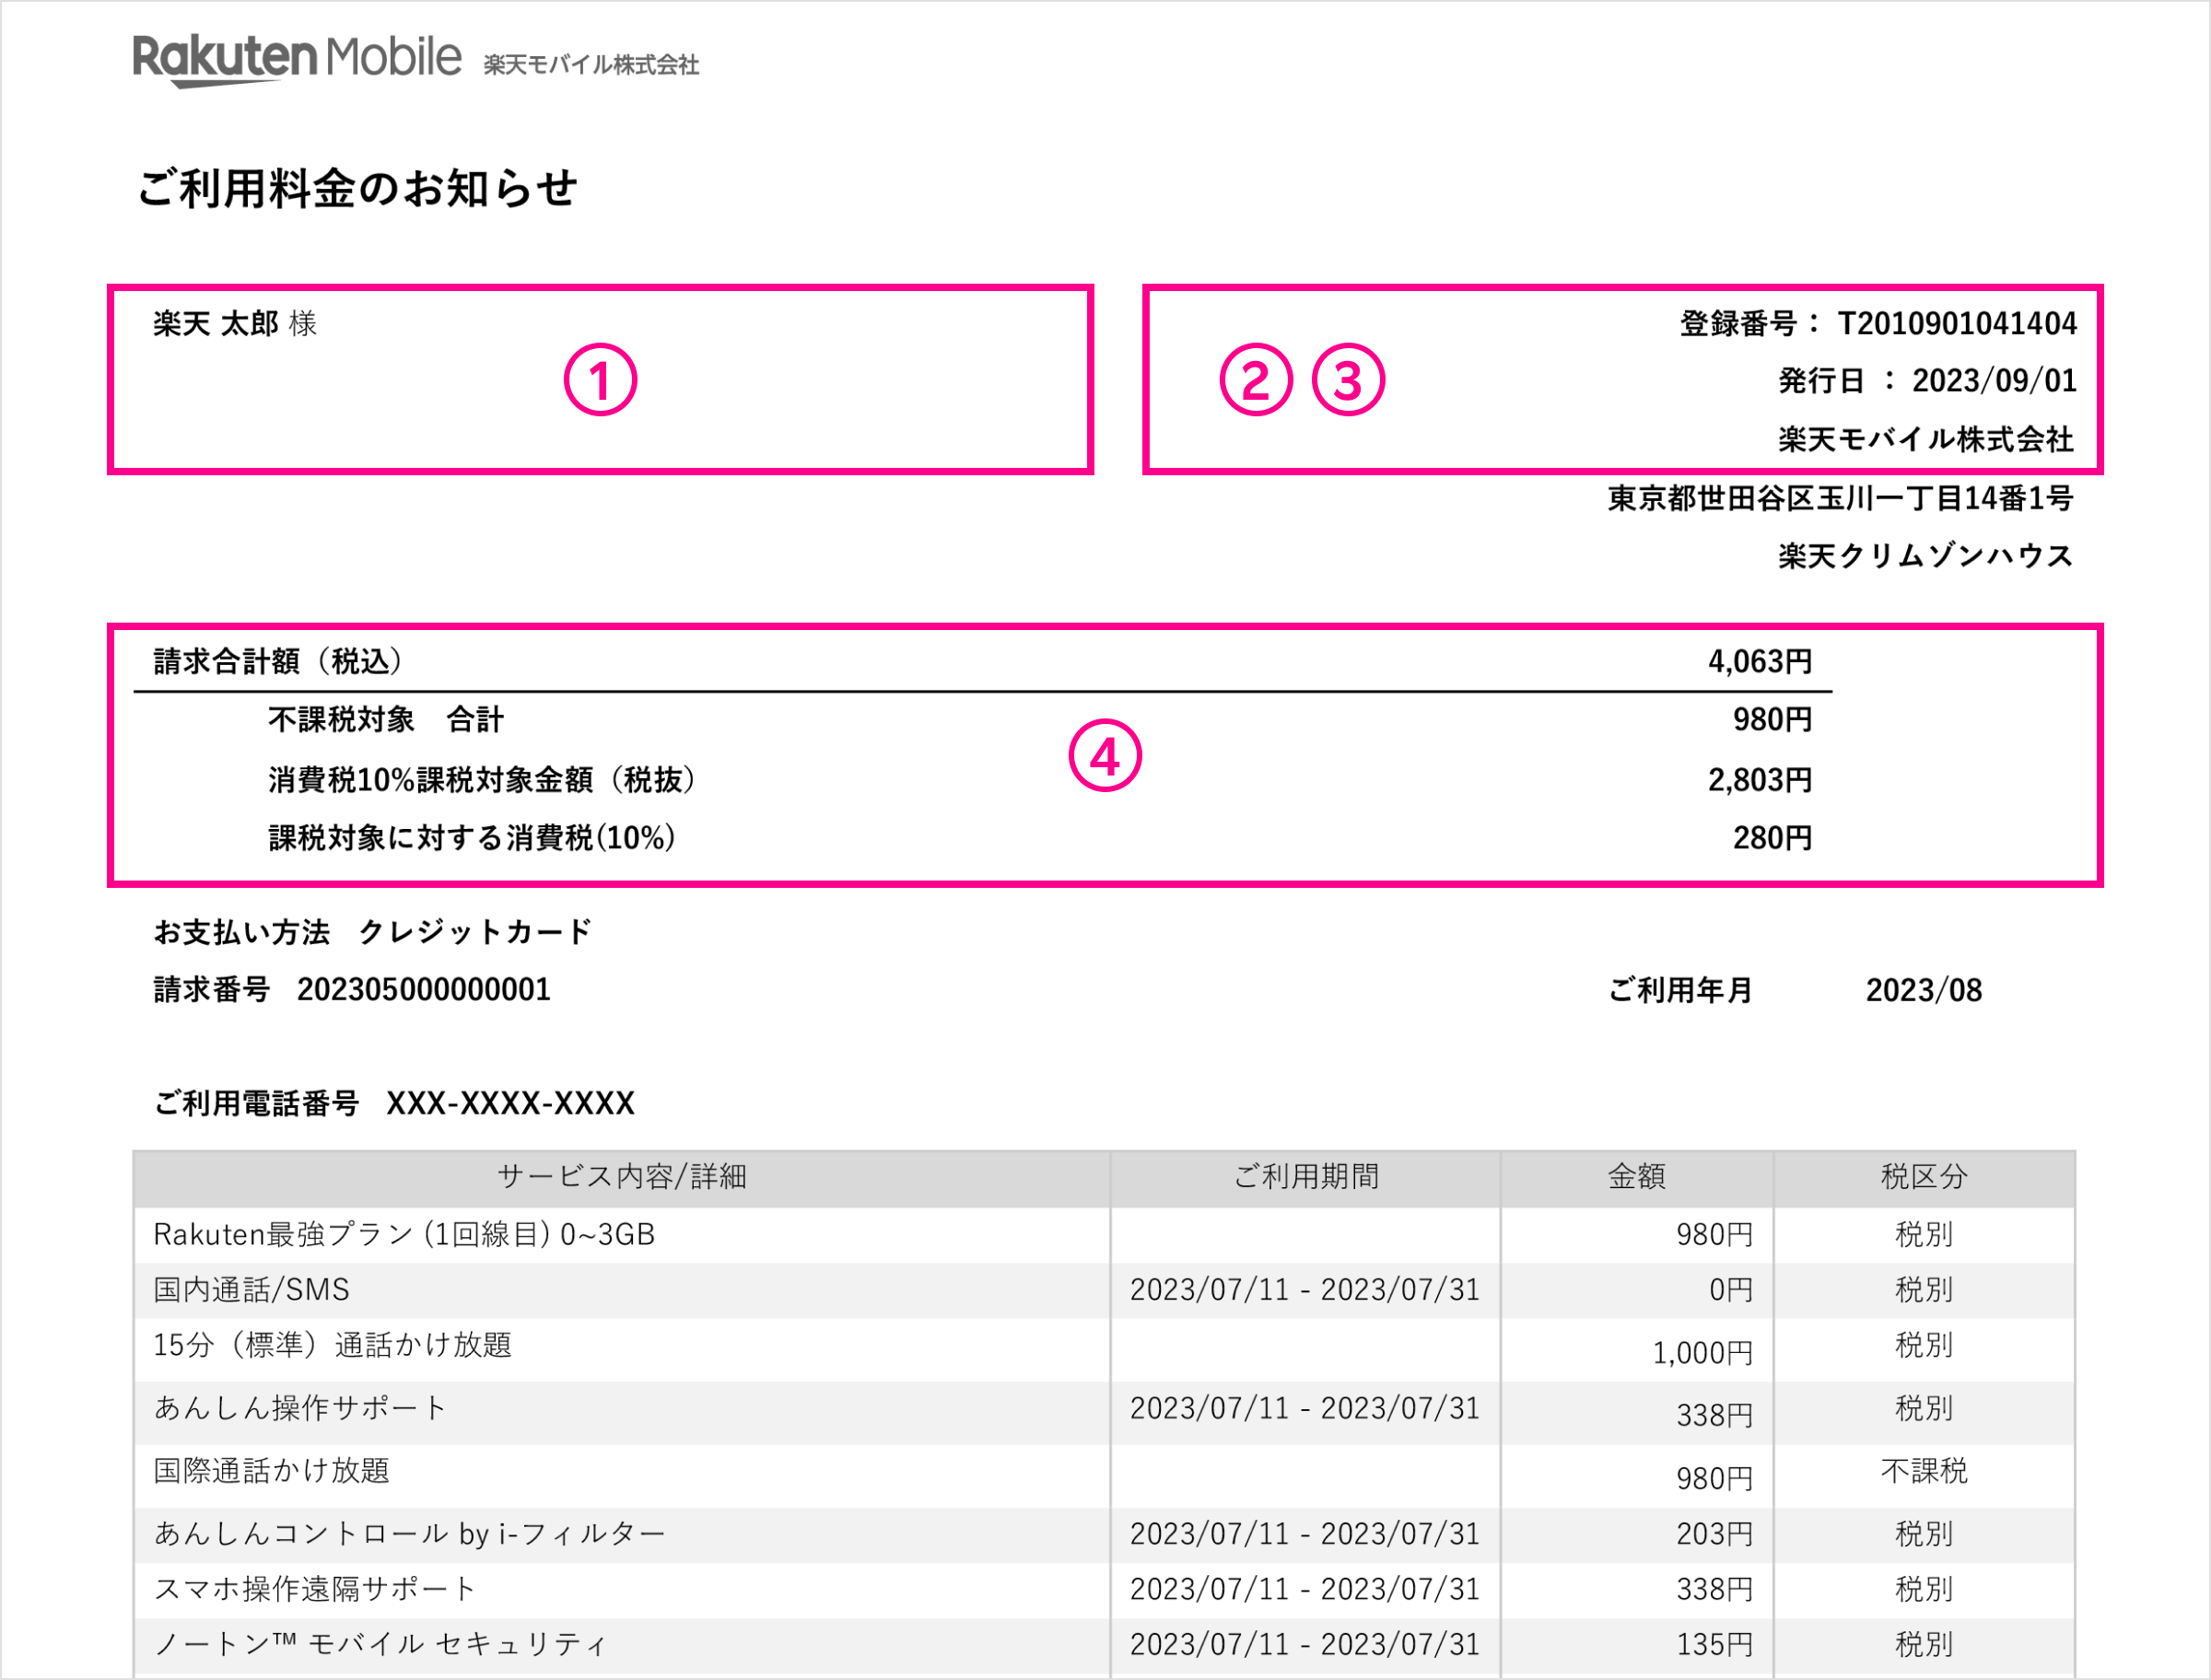Image resolution: width=2211 pixels, height=1680 pixels.
Task: Click the consumption tax amount 280円
Action: click(1772, 838)
